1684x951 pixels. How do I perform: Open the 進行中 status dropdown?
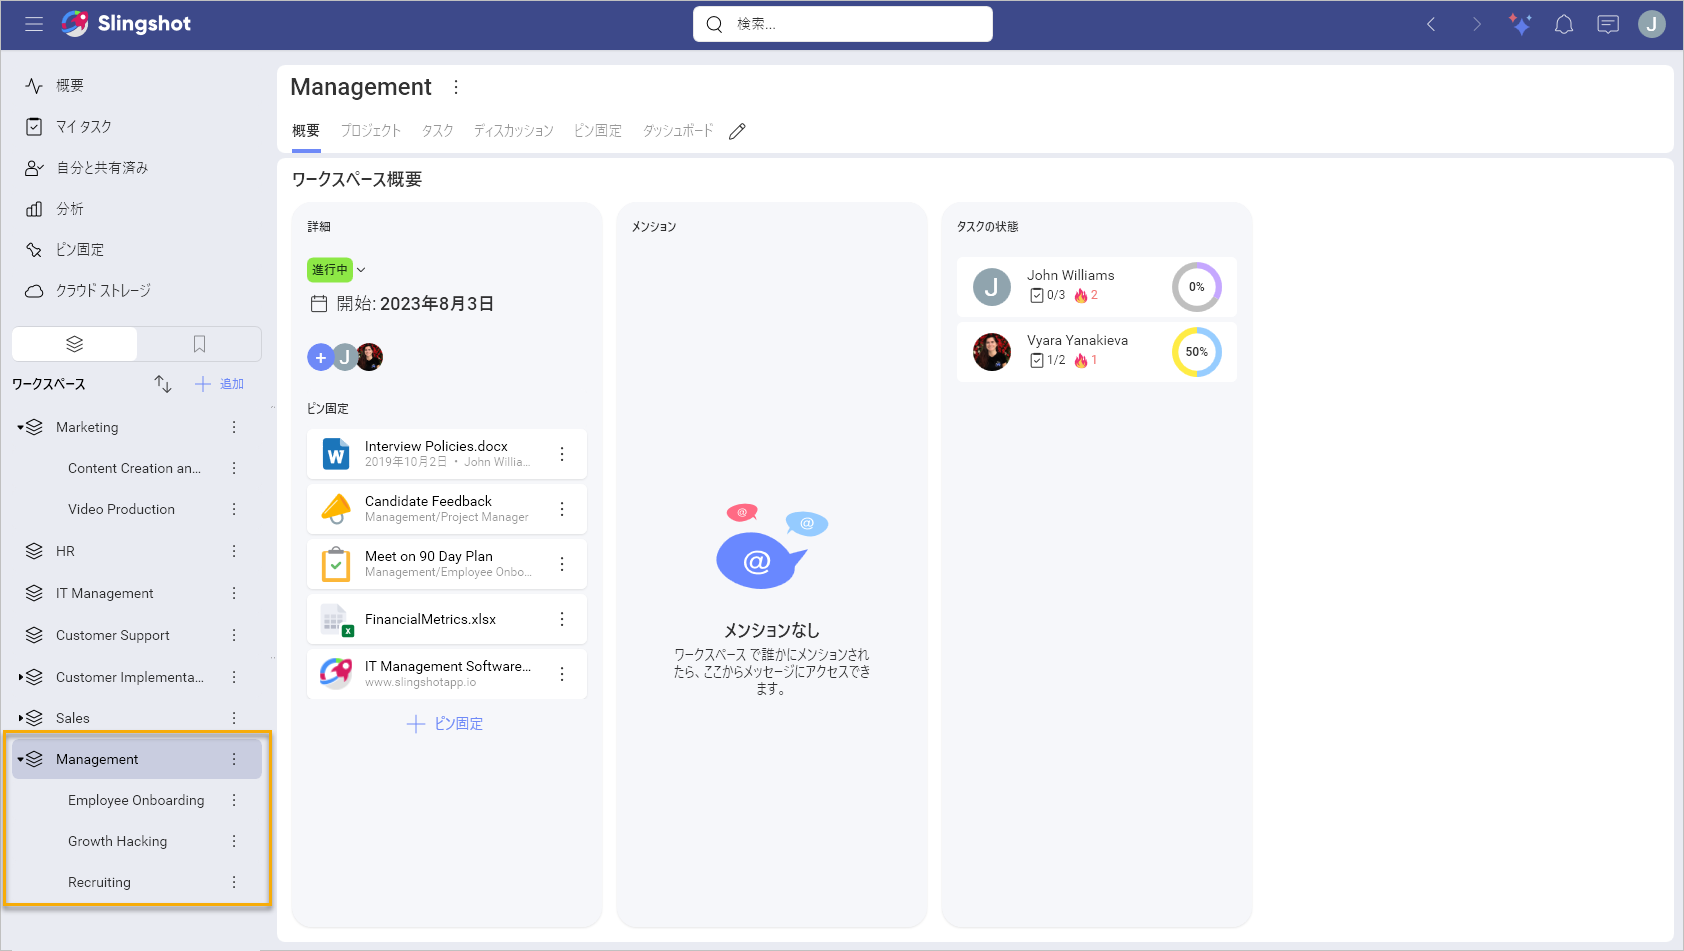pos(337,270)
